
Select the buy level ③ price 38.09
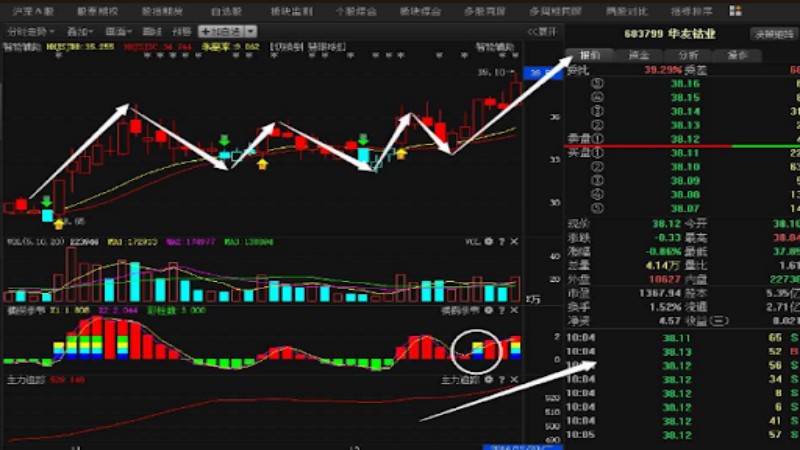click(x=685, y=181)
